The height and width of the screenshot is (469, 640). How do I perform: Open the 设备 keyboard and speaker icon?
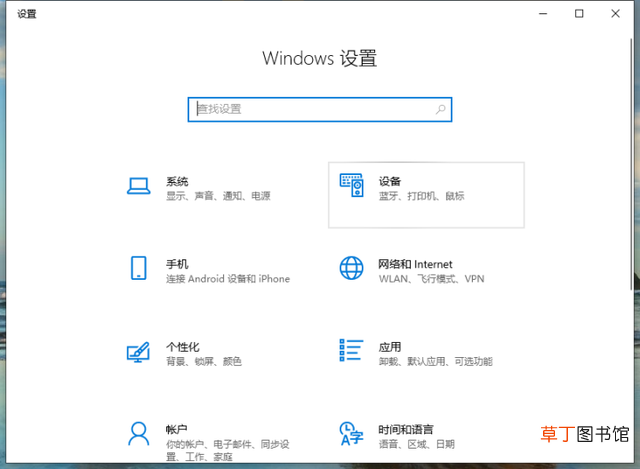coord(351,185)
